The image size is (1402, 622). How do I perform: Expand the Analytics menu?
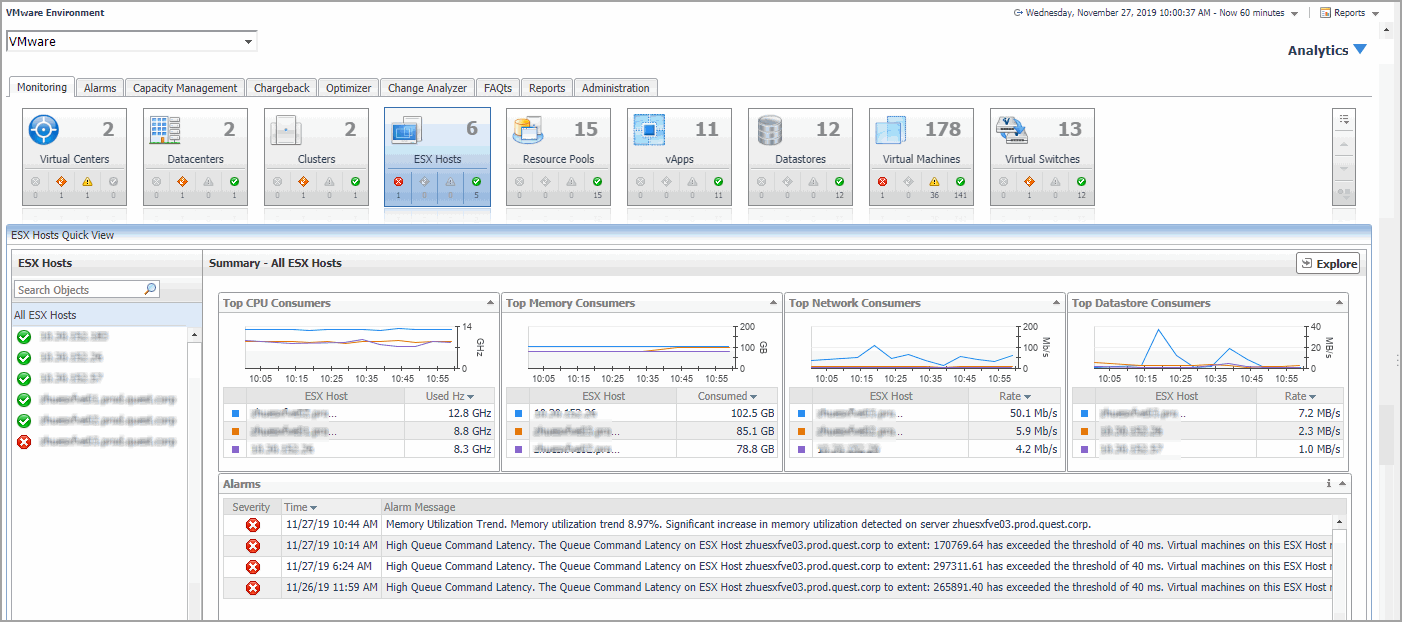pos(1326,50)
